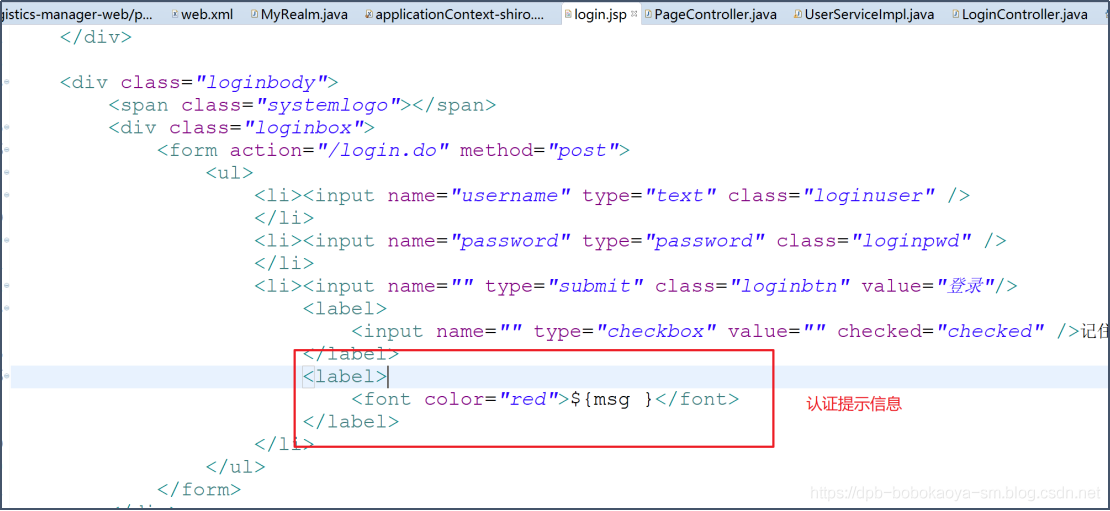Viewport: 1110px width, 511px height.
Task: Click the name="password" attribute value
Action: pos(510,241)
